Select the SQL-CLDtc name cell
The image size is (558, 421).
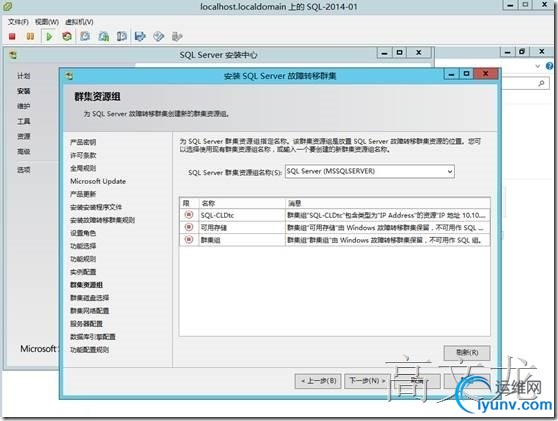[241, 215]
